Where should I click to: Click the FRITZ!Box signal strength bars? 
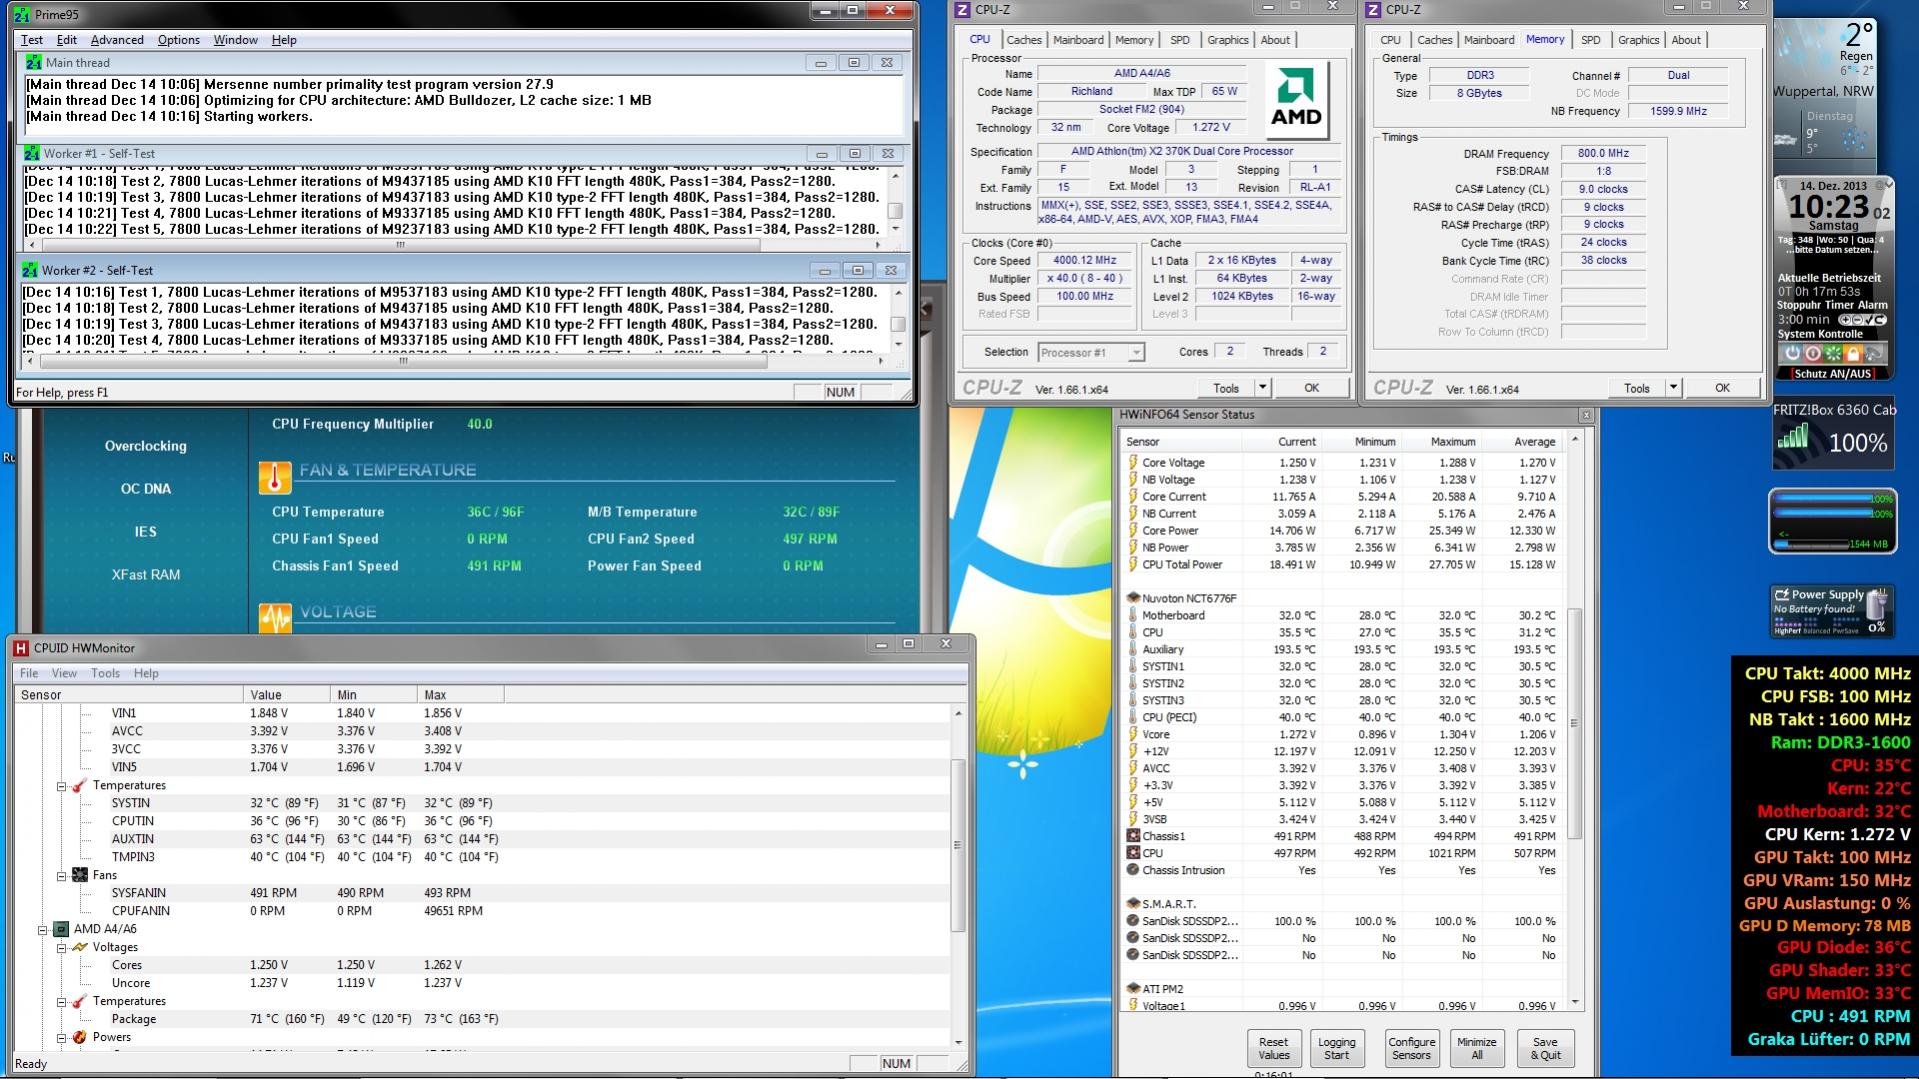click(x=1793, y=437)
